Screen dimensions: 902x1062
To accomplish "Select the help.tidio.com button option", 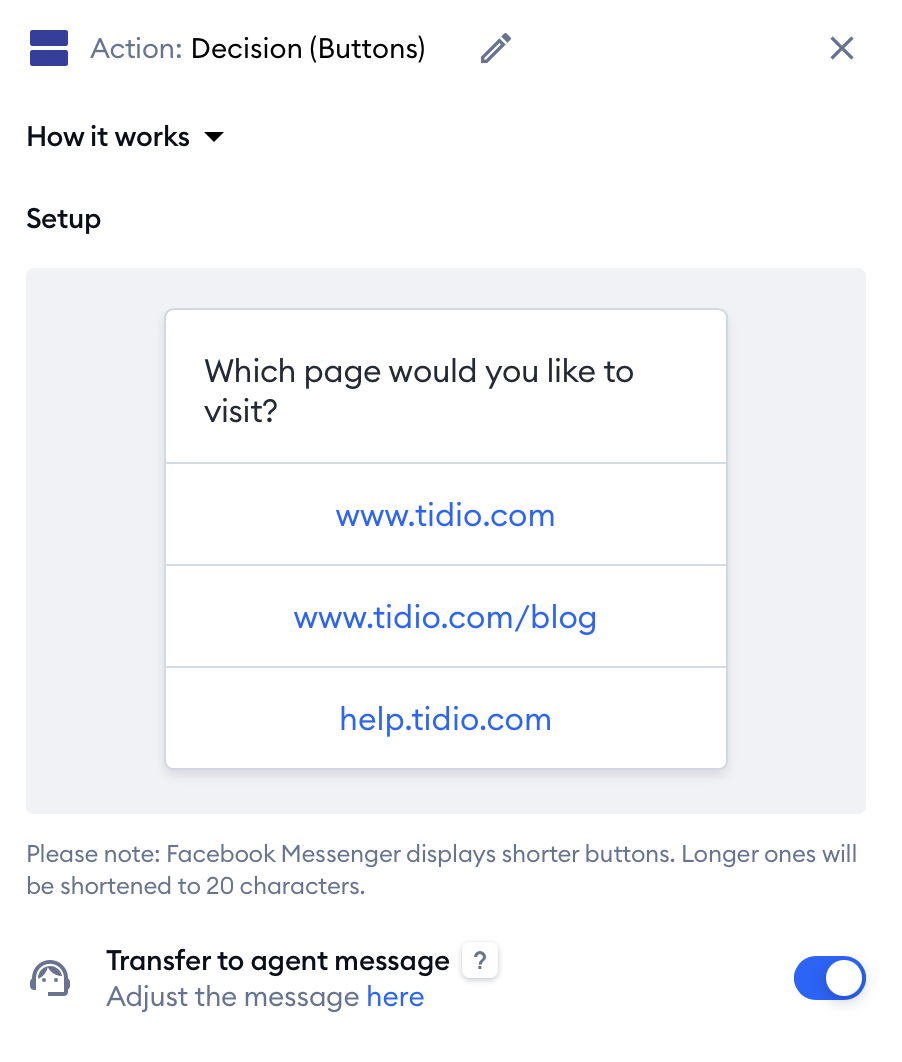I will (445, 720).
